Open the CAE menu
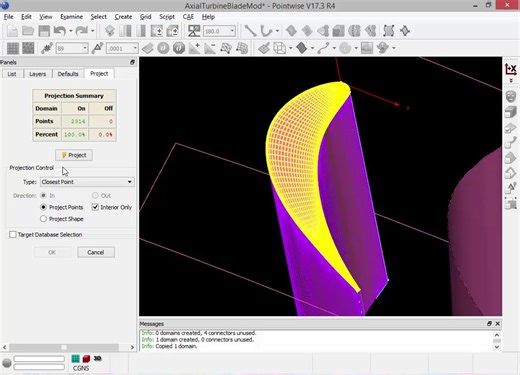Viewport: 520px width, 375px height. pos(188,17)
